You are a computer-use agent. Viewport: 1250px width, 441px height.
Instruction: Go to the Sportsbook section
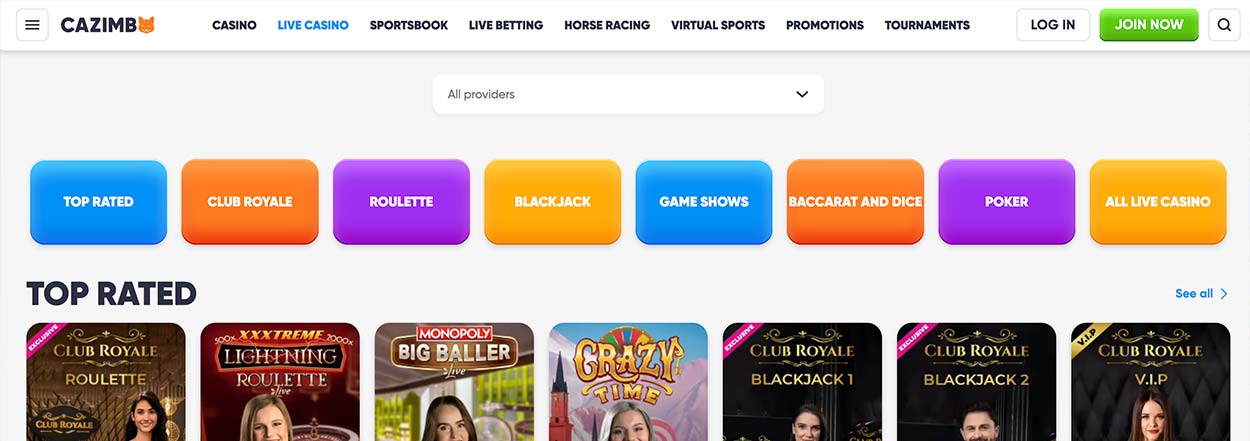pos(409,25)
